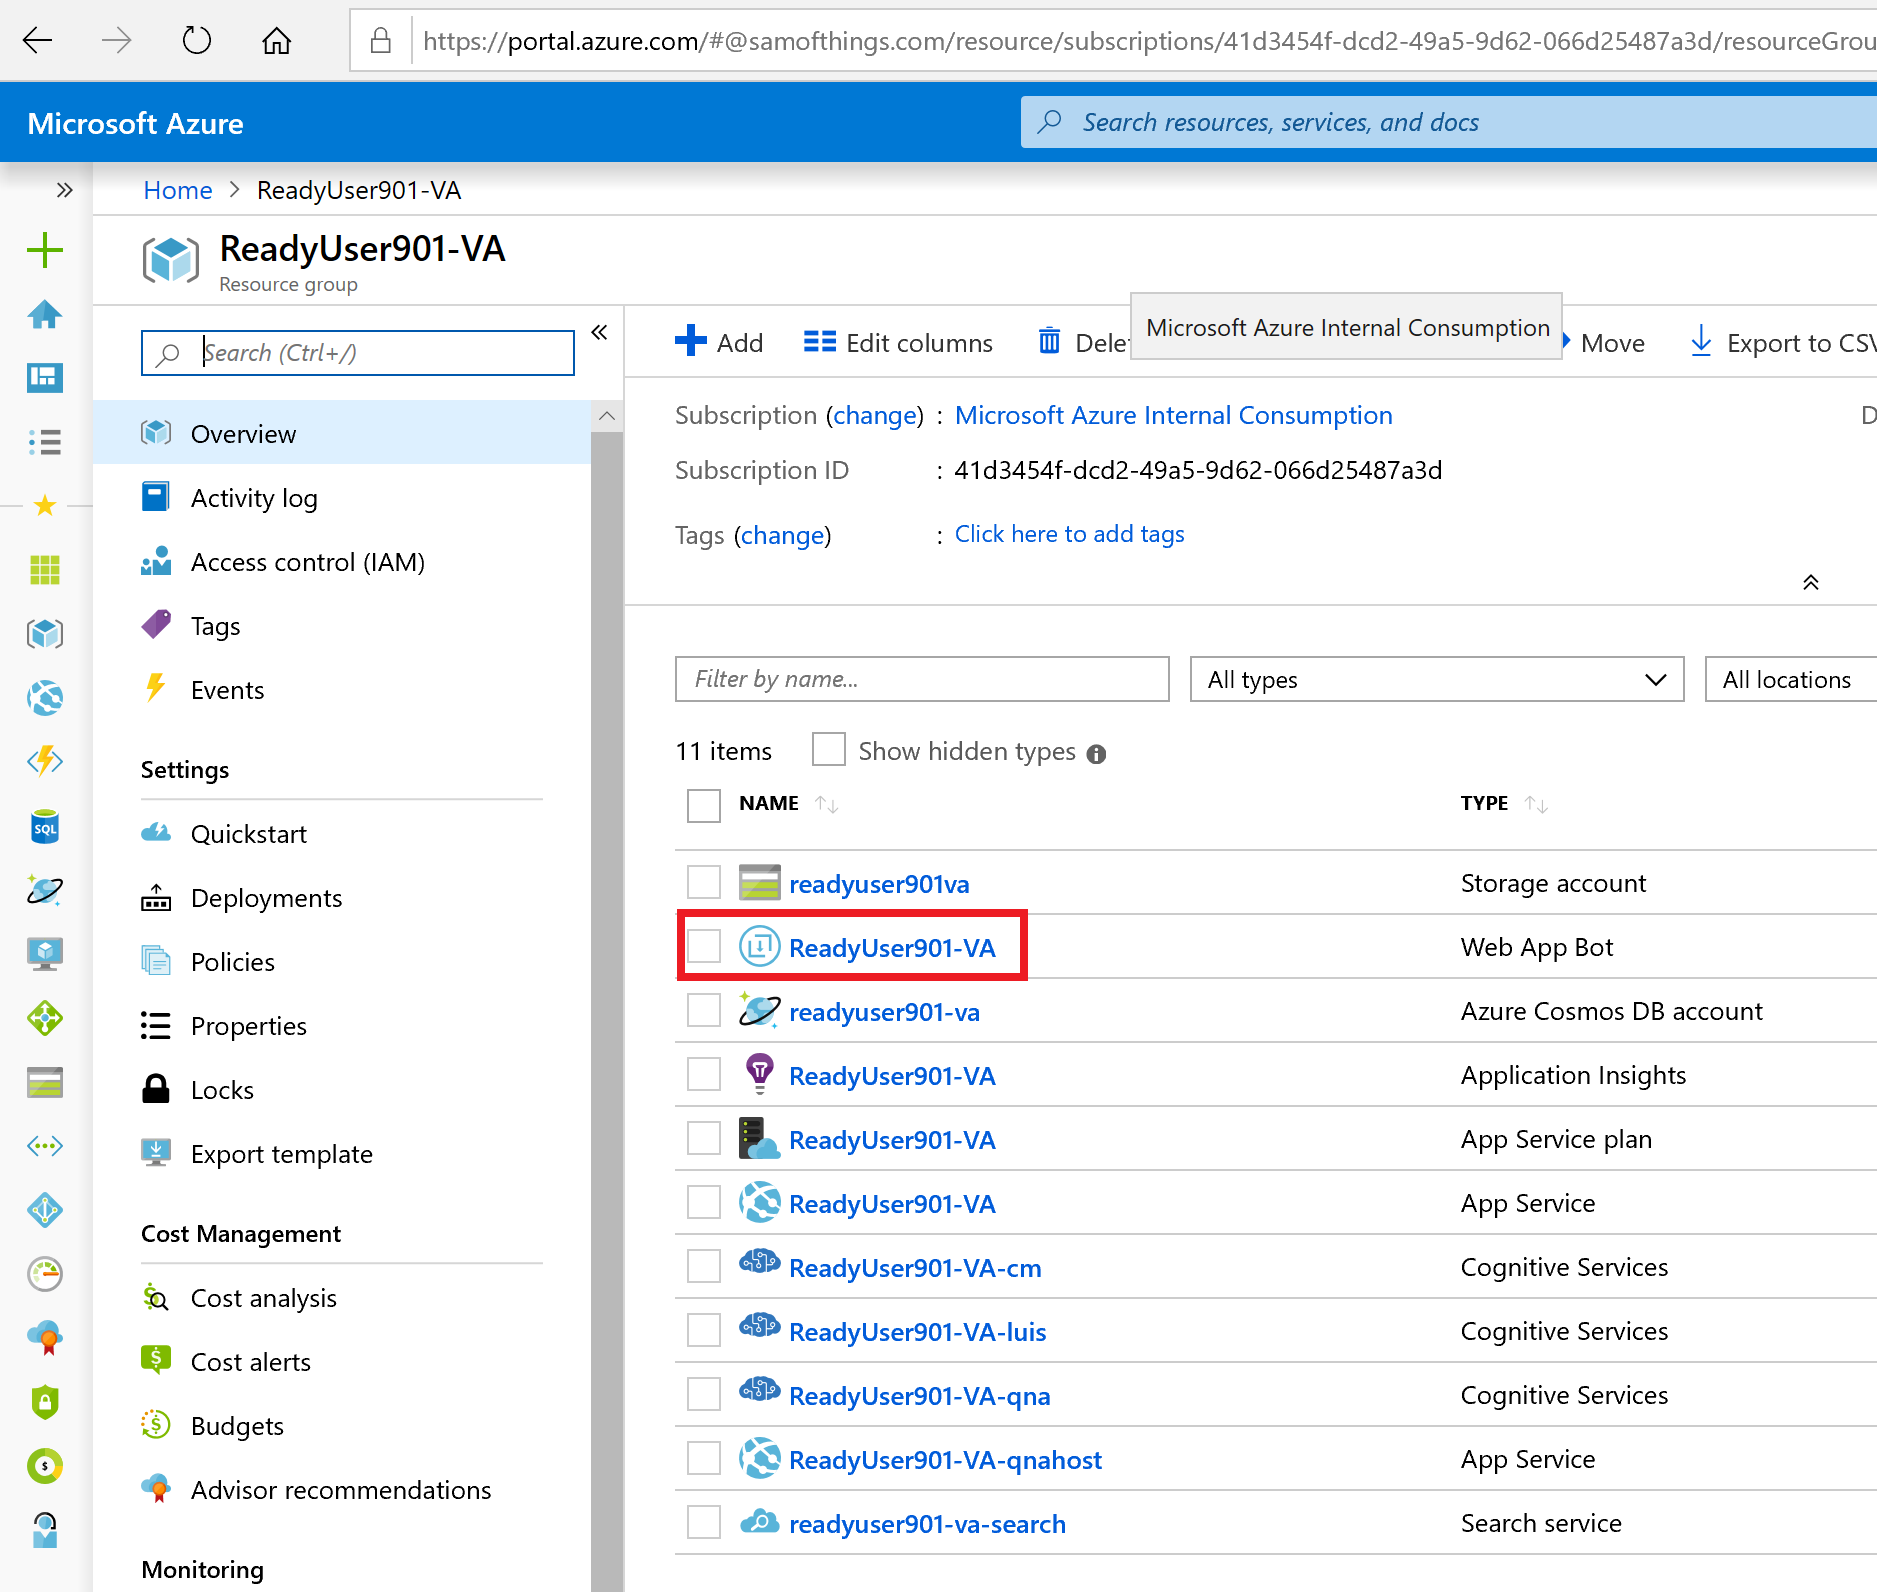
Task: Click the browser refresh icon
Action: tap(197, 41)
